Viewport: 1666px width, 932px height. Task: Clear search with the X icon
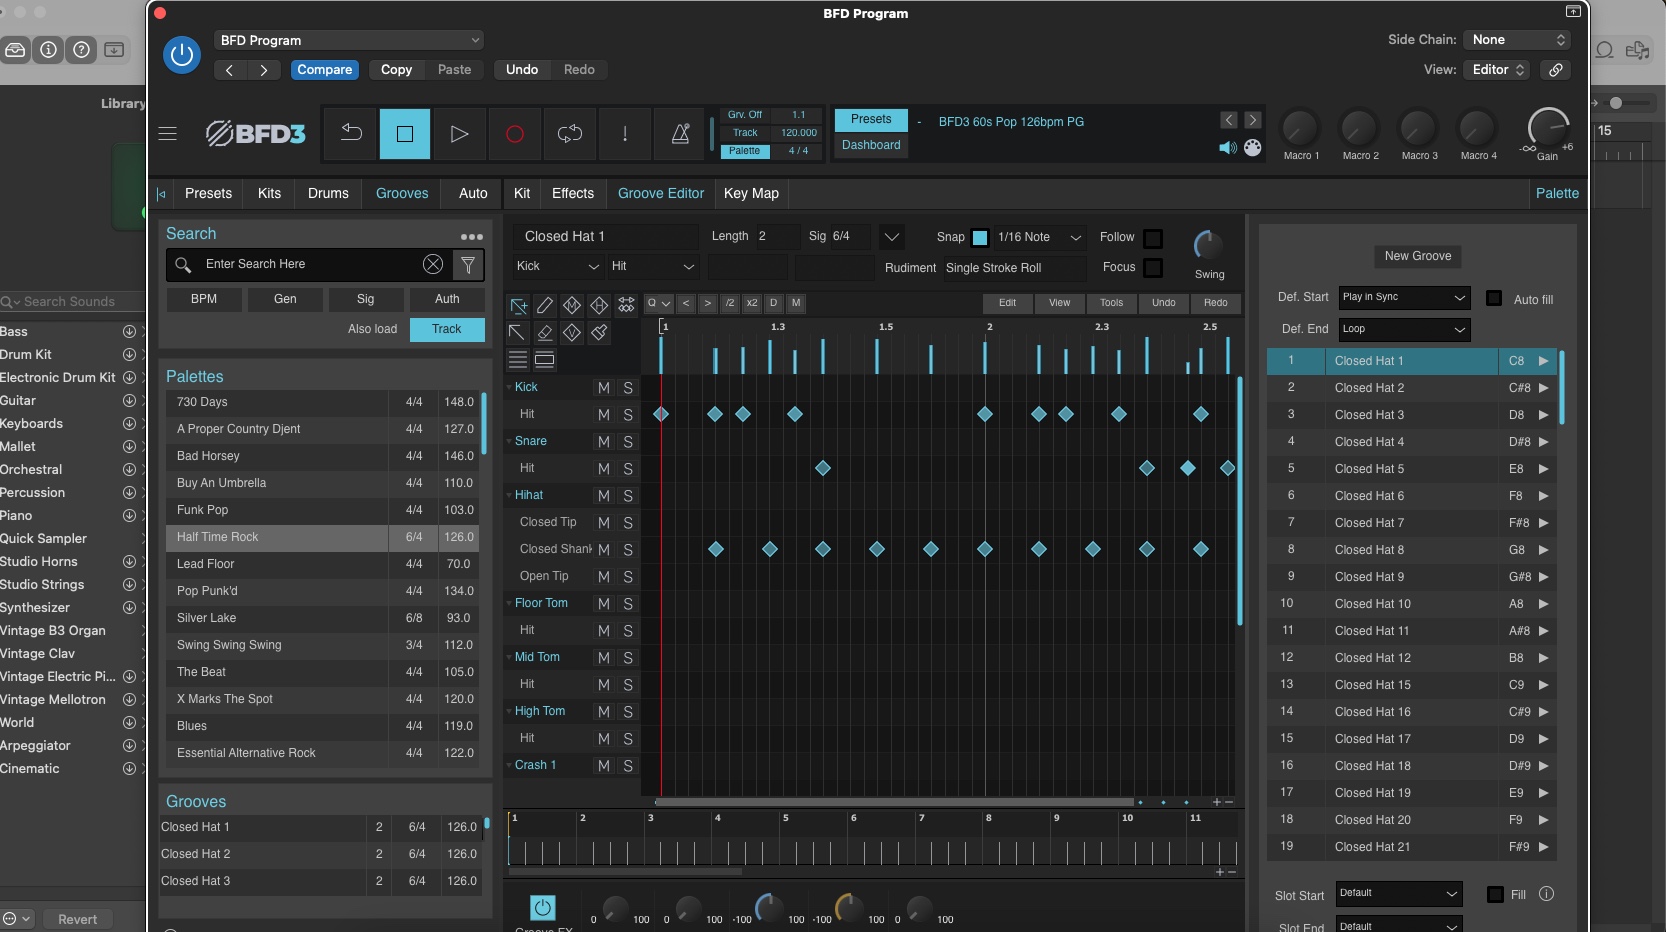[433, 264]
